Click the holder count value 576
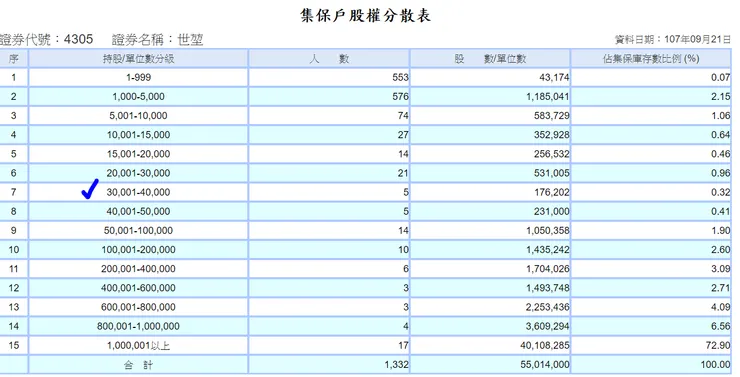740x377 pixels. point(400,97)
